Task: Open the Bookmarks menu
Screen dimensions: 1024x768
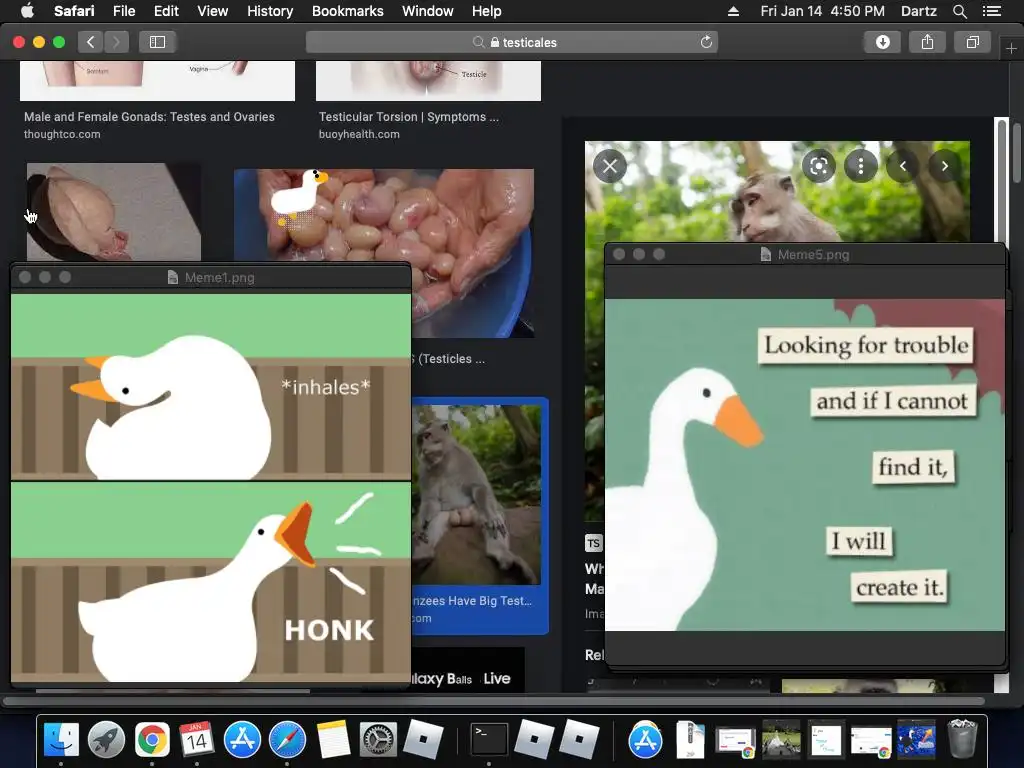Action: (x=347, y=11)
